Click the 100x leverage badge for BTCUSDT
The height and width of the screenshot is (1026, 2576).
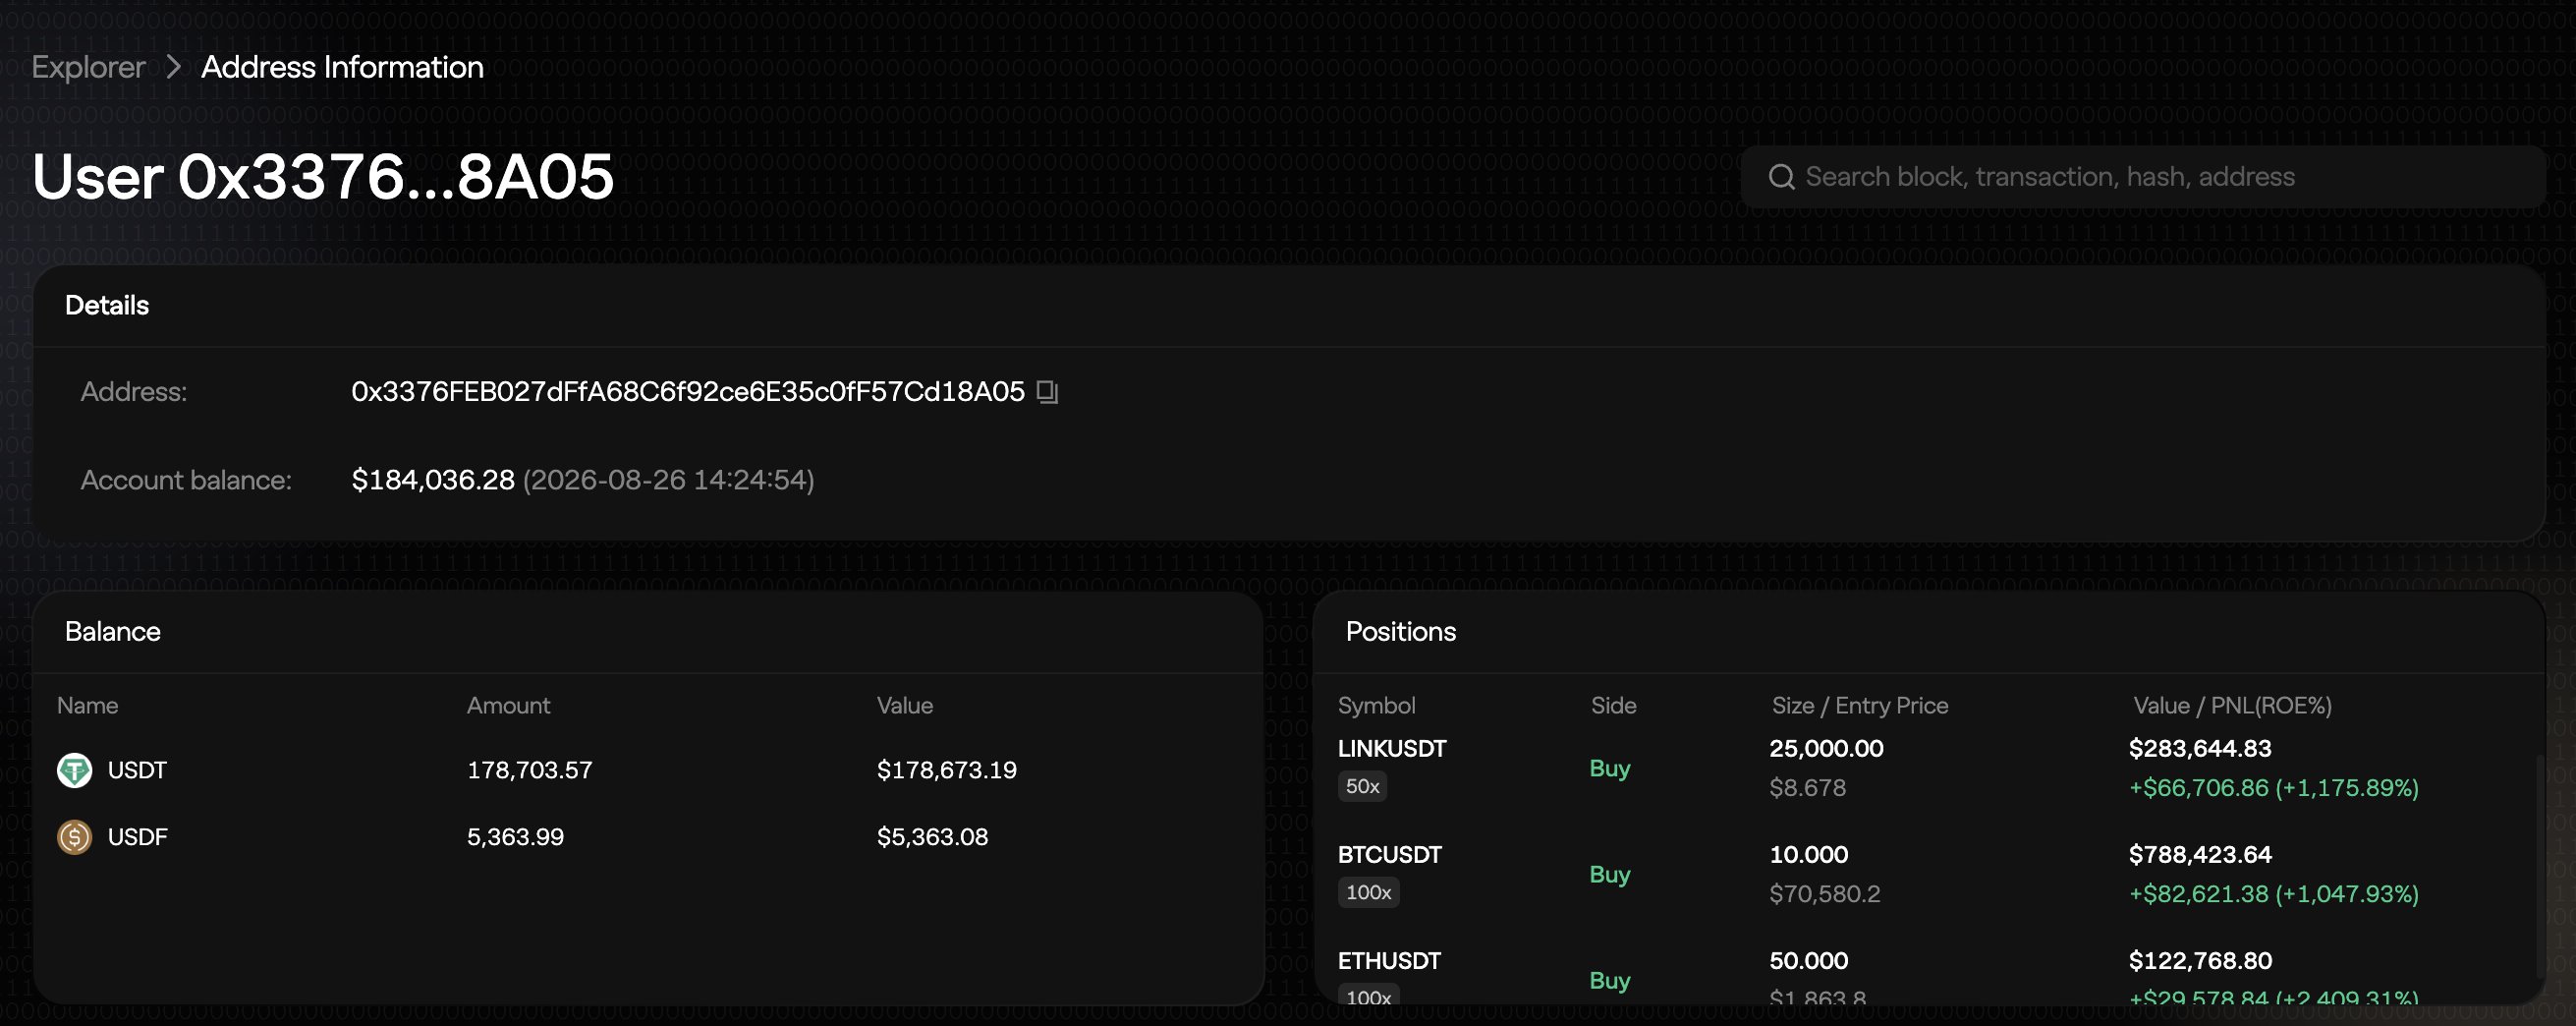coord(1368,893)
